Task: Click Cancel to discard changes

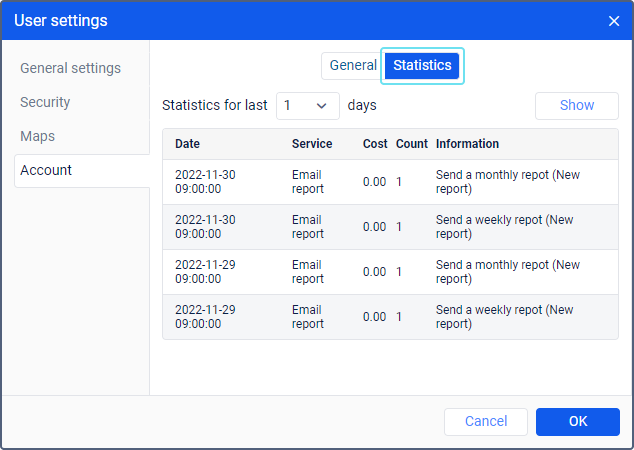Action: tap(486, 422)
